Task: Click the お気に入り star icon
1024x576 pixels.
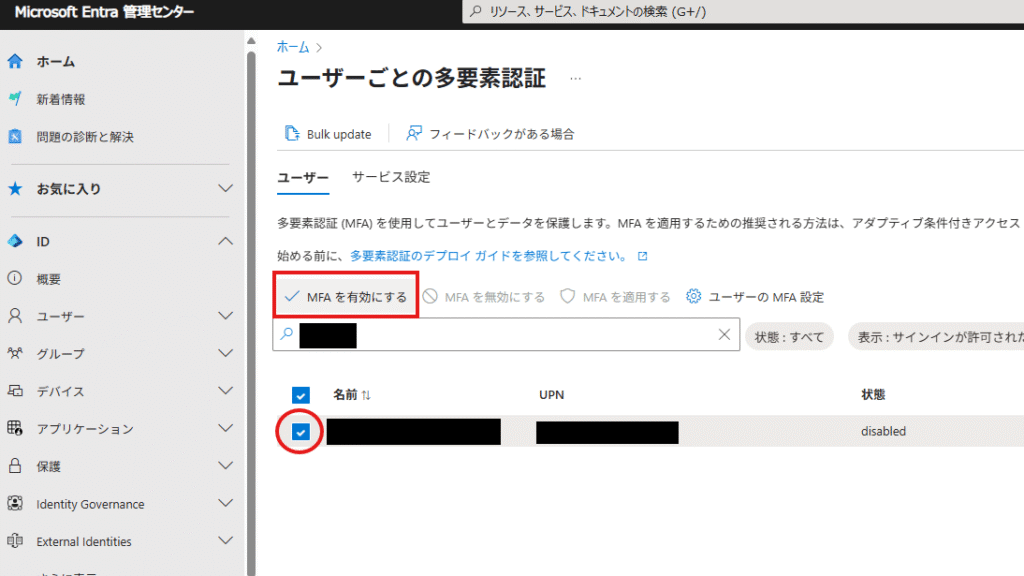Action: 15,189
